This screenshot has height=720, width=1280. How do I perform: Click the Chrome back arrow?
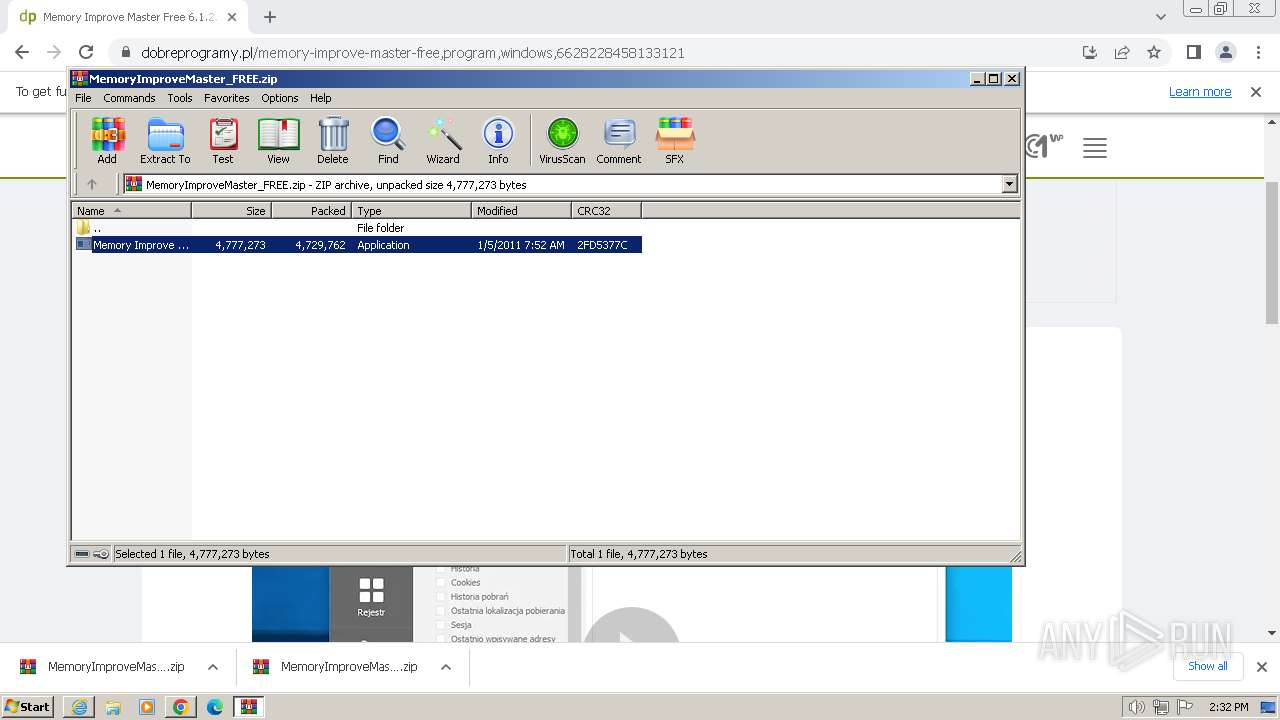coord(22,52)
